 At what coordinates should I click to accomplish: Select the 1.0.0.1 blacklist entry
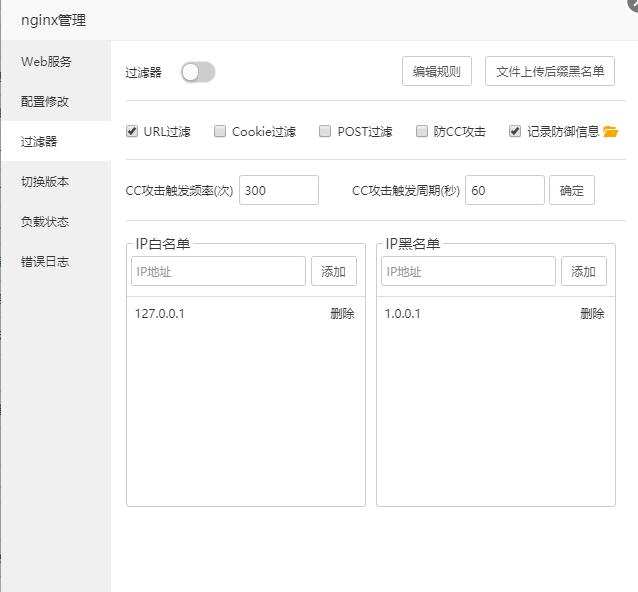pos(402,314)
